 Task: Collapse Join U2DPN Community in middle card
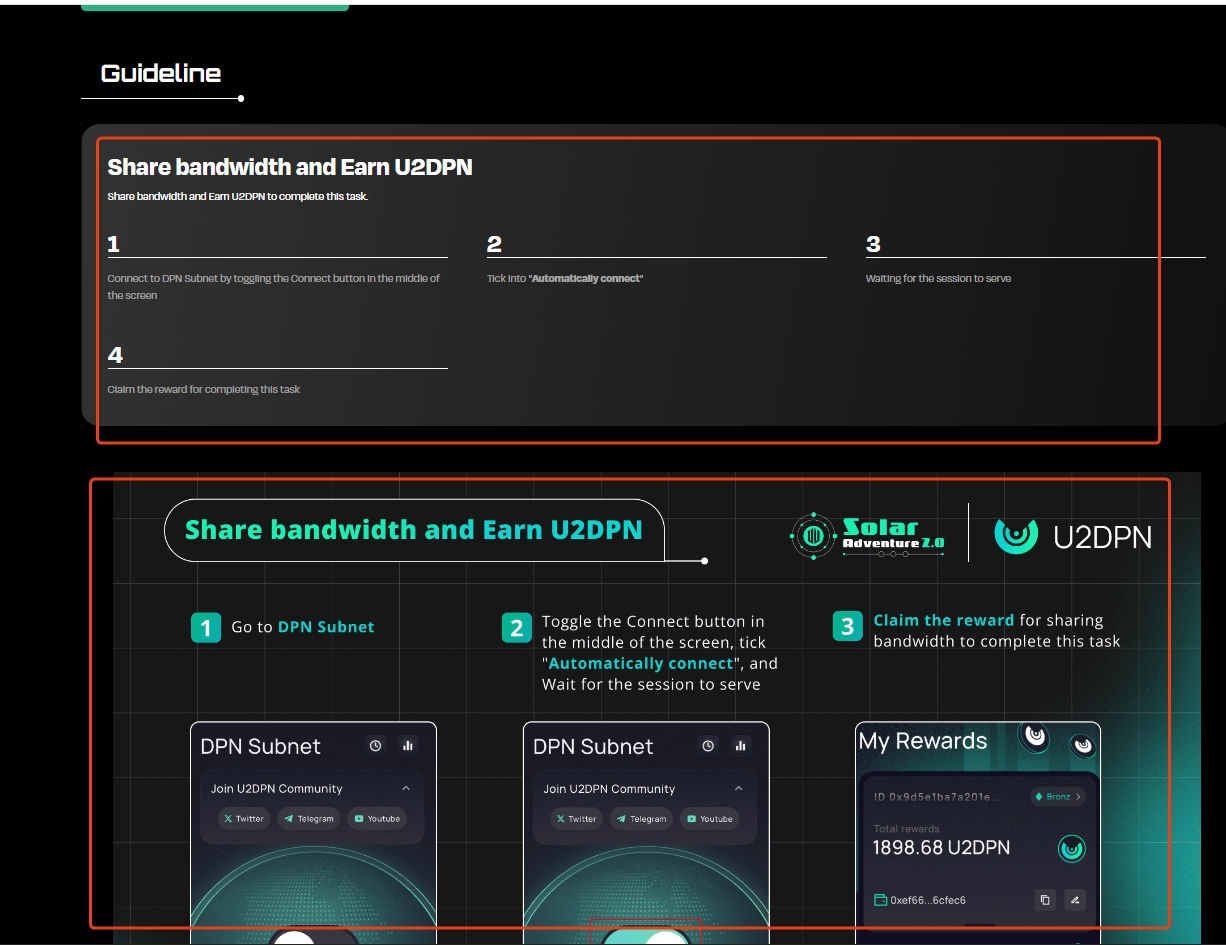tap(739, 789)
